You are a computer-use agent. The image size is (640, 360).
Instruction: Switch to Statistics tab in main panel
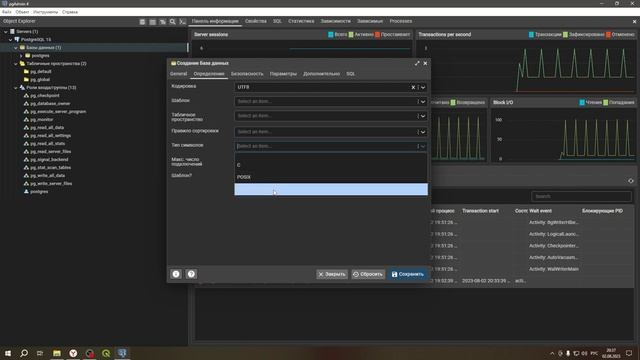pyautogui.click(x=301, y=21)
